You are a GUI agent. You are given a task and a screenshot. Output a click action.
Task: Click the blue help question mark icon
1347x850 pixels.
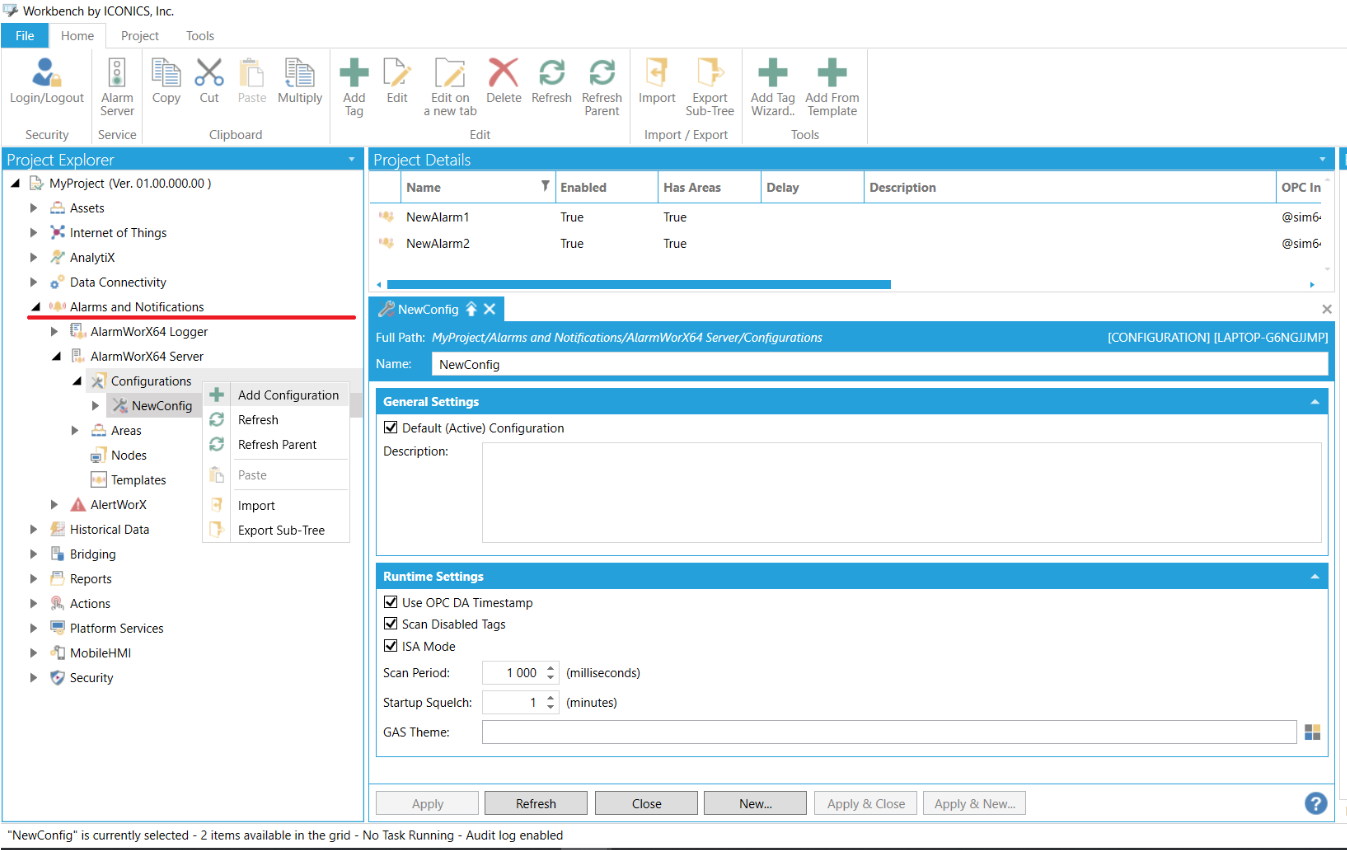click(x=1316, y=803)
